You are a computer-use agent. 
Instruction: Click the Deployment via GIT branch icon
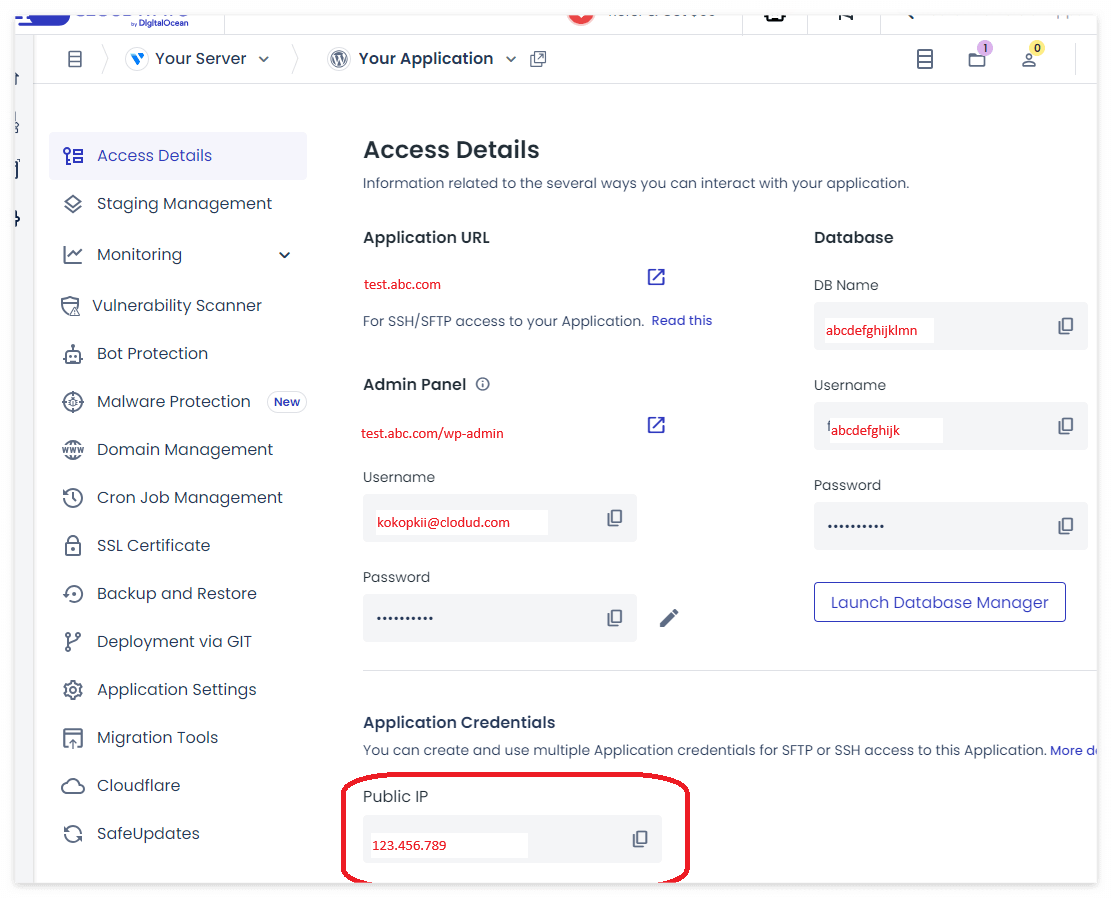click(72, 642)
